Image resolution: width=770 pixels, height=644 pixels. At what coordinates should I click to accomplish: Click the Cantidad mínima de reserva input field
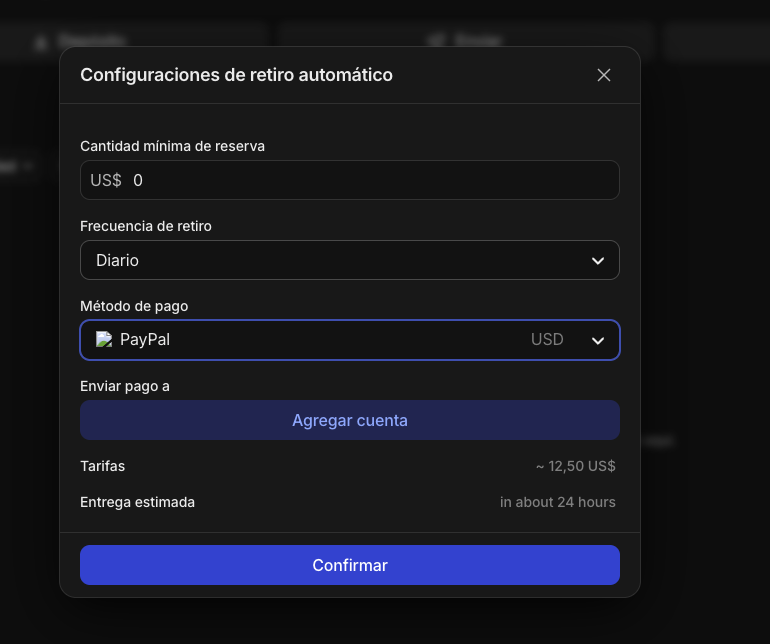[350, 180]
